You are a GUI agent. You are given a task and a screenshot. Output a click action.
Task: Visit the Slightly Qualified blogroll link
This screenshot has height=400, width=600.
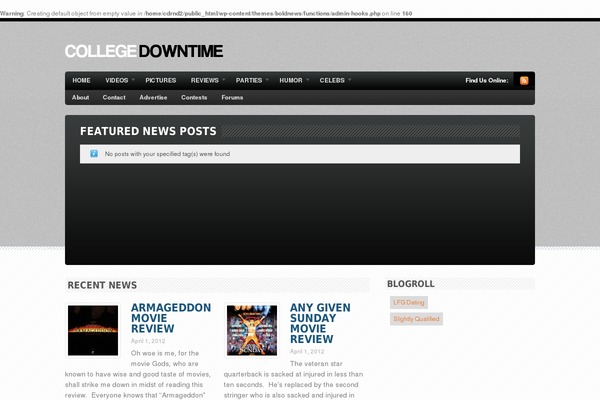click(416, 319)
